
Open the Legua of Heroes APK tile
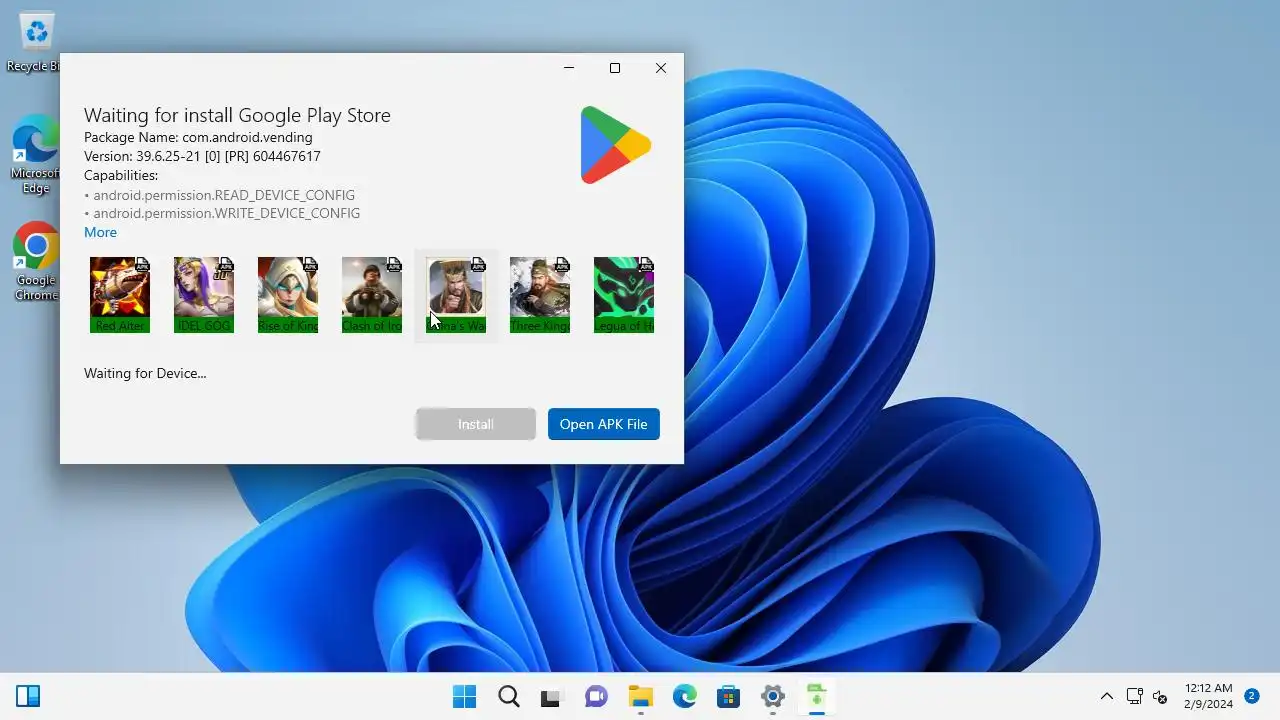coord(624,295)
